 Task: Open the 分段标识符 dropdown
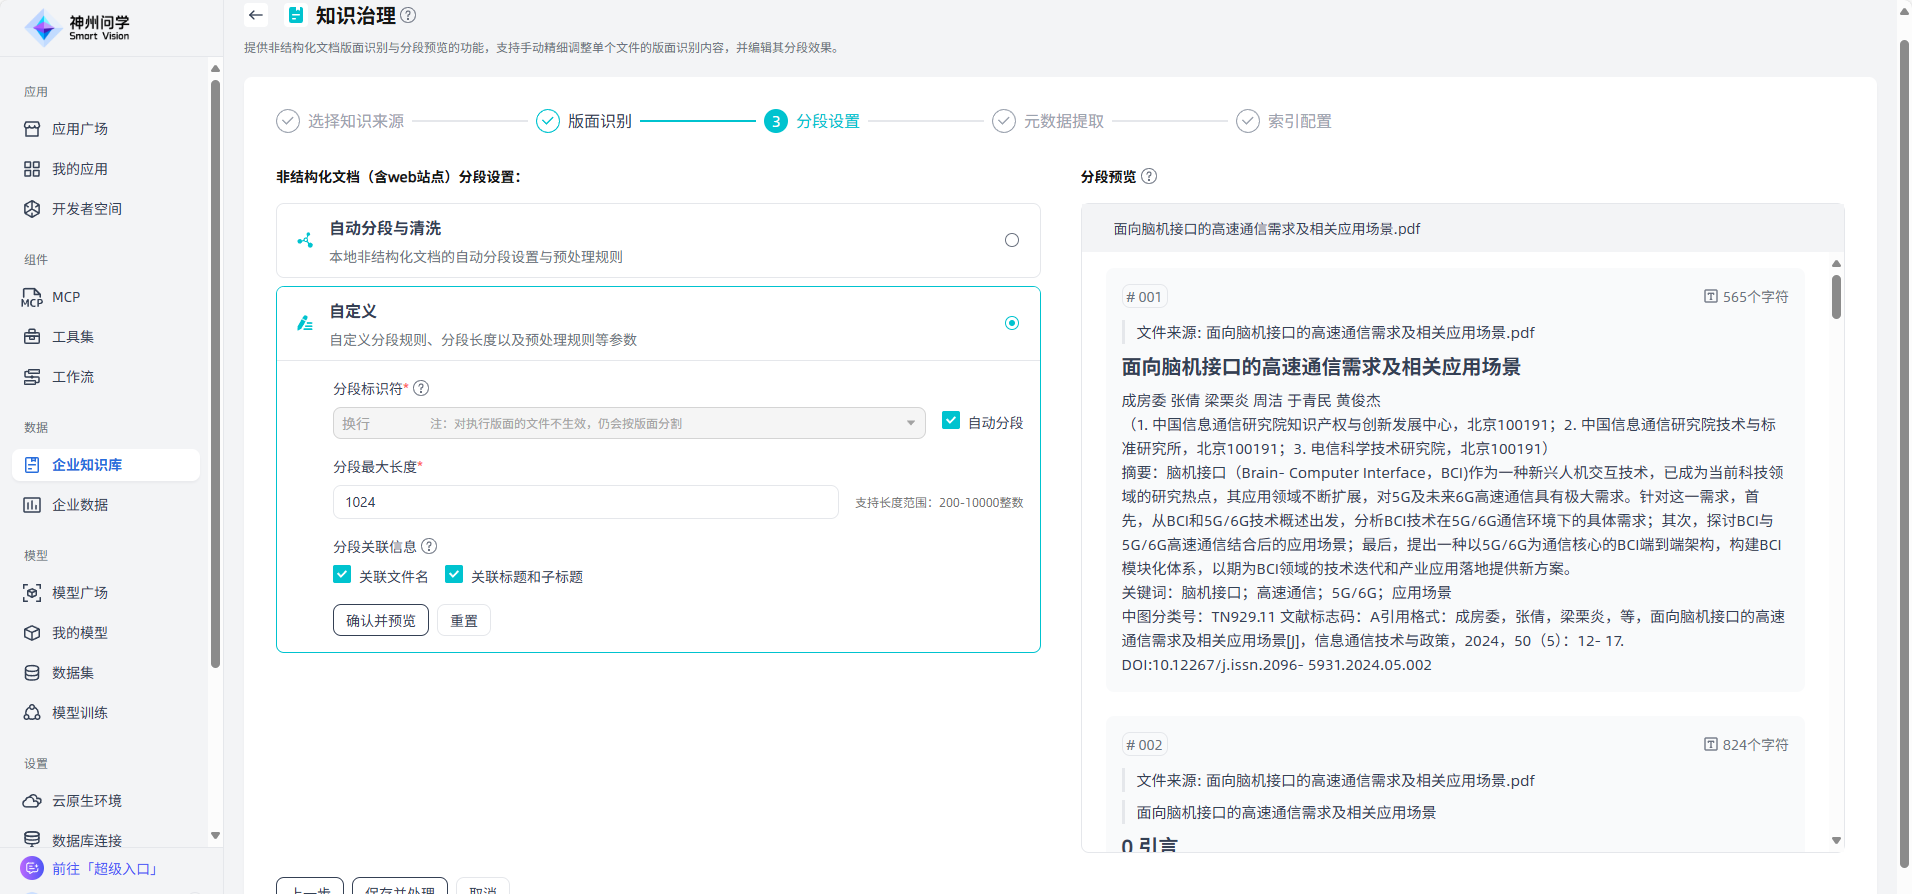628,423
